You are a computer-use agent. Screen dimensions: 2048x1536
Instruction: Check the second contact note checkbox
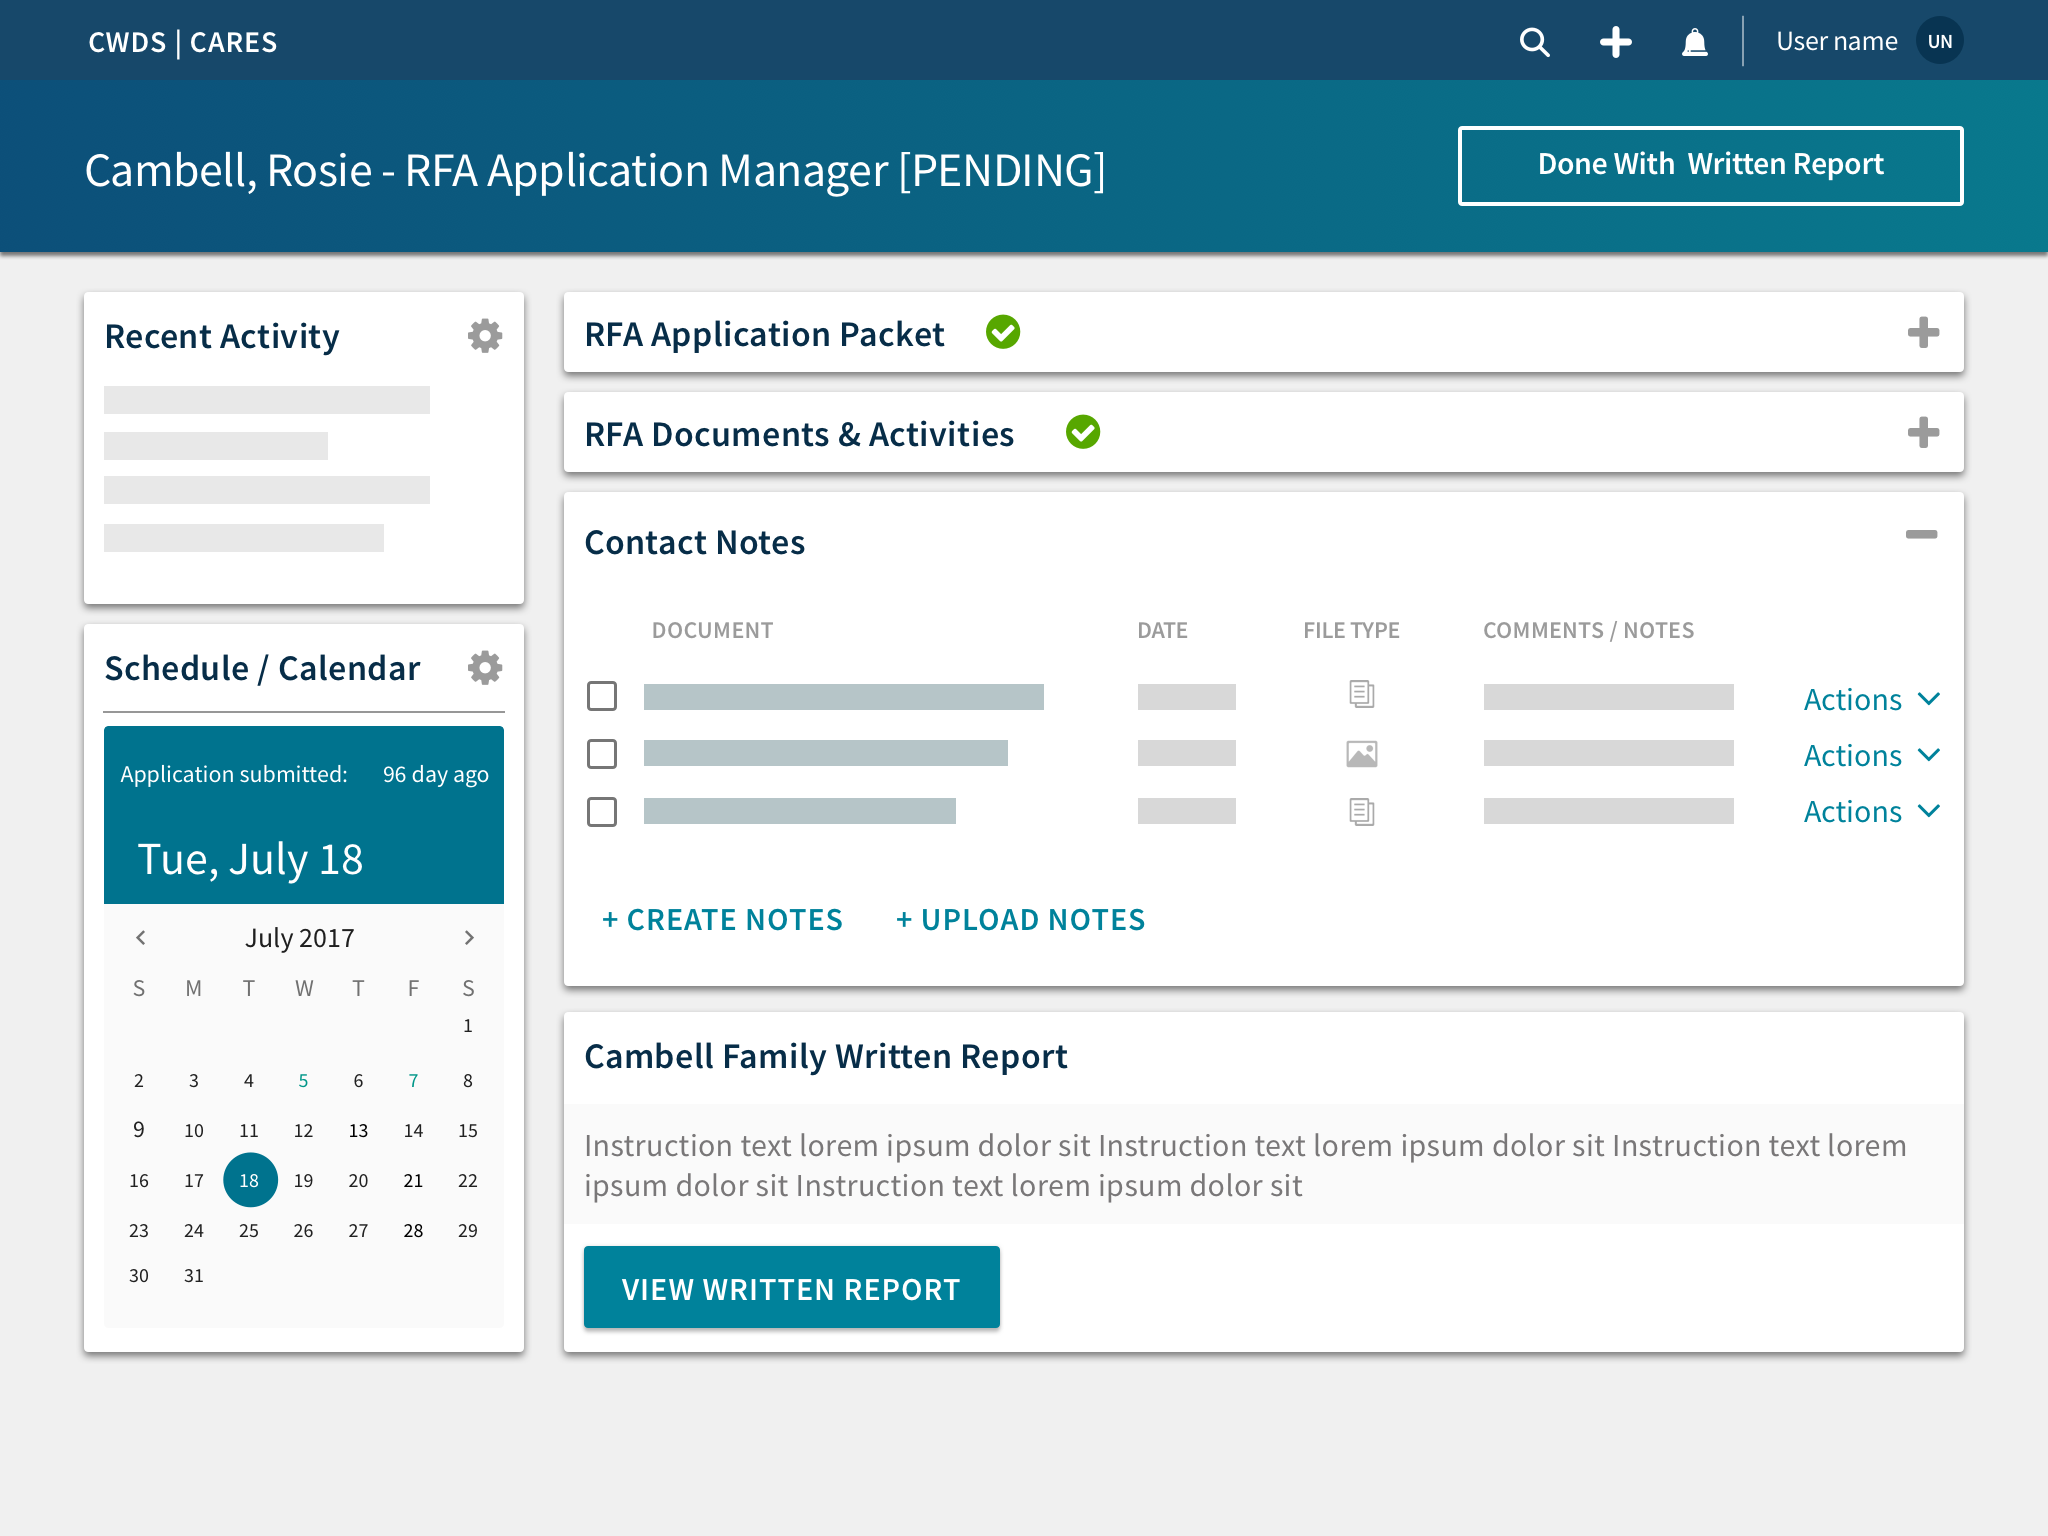602,754
